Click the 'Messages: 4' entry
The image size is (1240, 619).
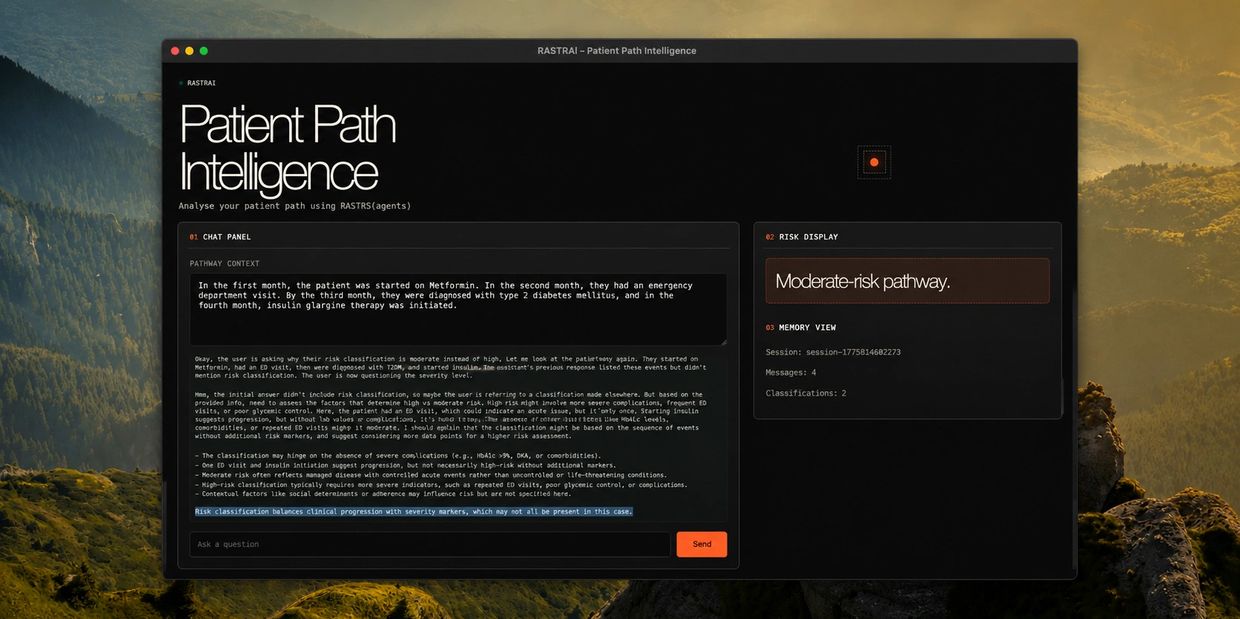791,372
